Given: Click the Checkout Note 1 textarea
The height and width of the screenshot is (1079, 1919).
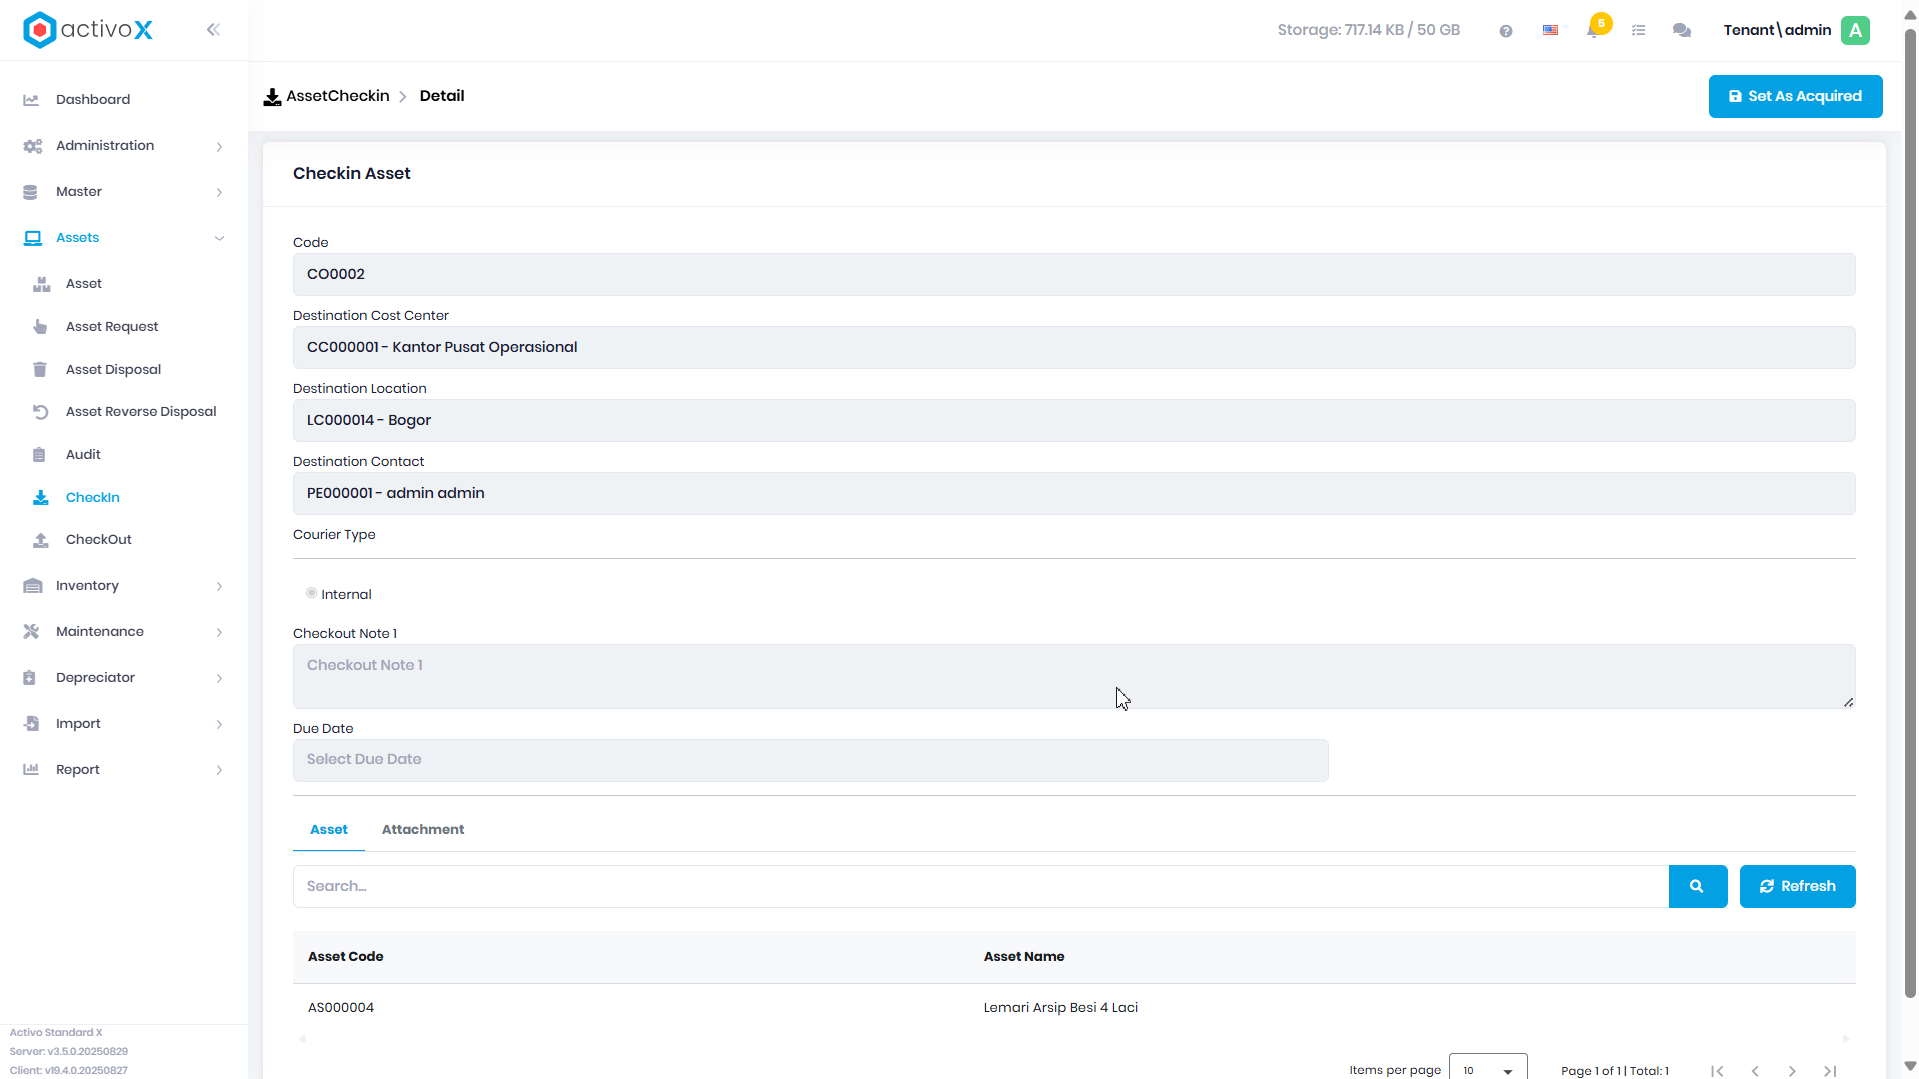Looking at the screenshot, I should pyautogui.click(x=1074, y=677).
